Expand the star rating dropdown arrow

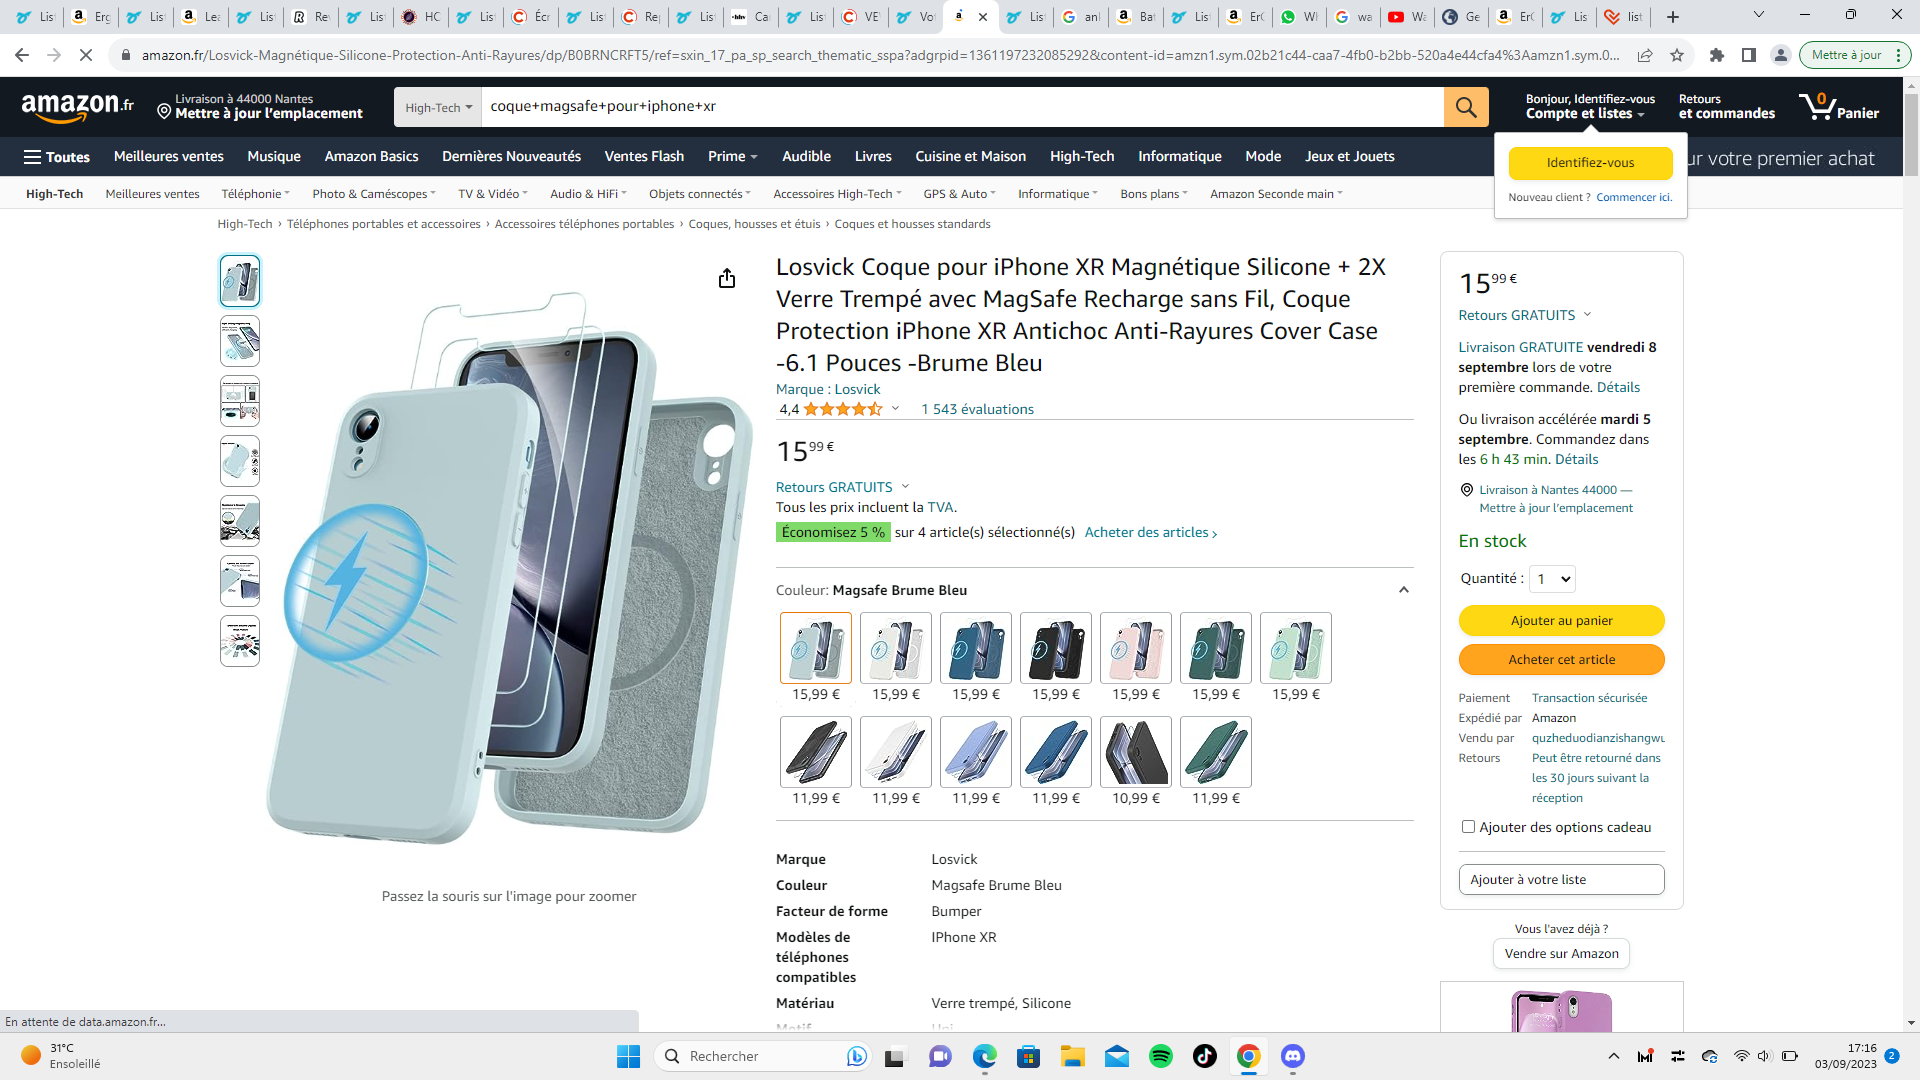click(895, 409)
